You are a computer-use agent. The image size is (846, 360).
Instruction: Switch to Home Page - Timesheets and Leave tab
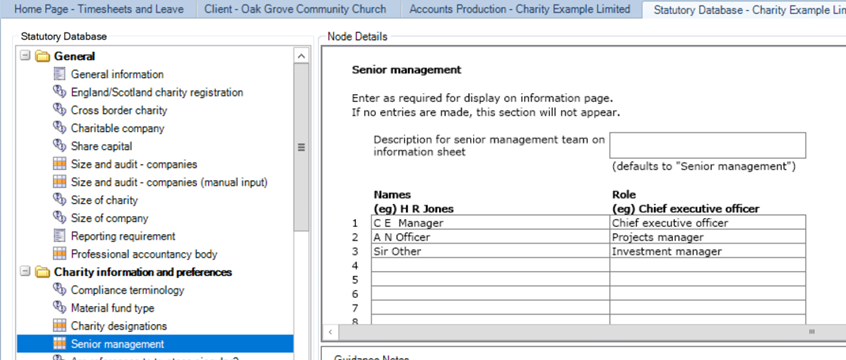[x=99, y=9]
